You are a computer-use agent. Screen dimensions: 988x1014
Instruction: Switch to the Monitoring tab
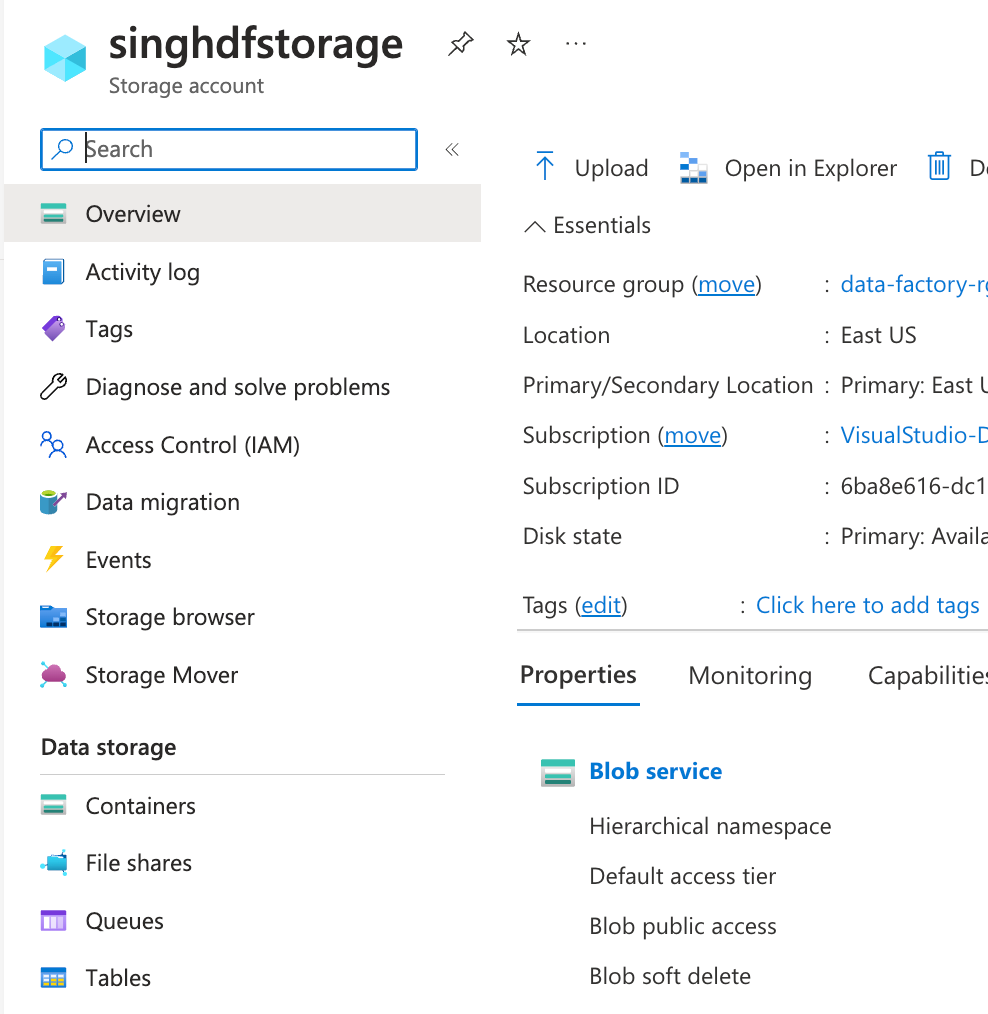click(x=750, y=675)
